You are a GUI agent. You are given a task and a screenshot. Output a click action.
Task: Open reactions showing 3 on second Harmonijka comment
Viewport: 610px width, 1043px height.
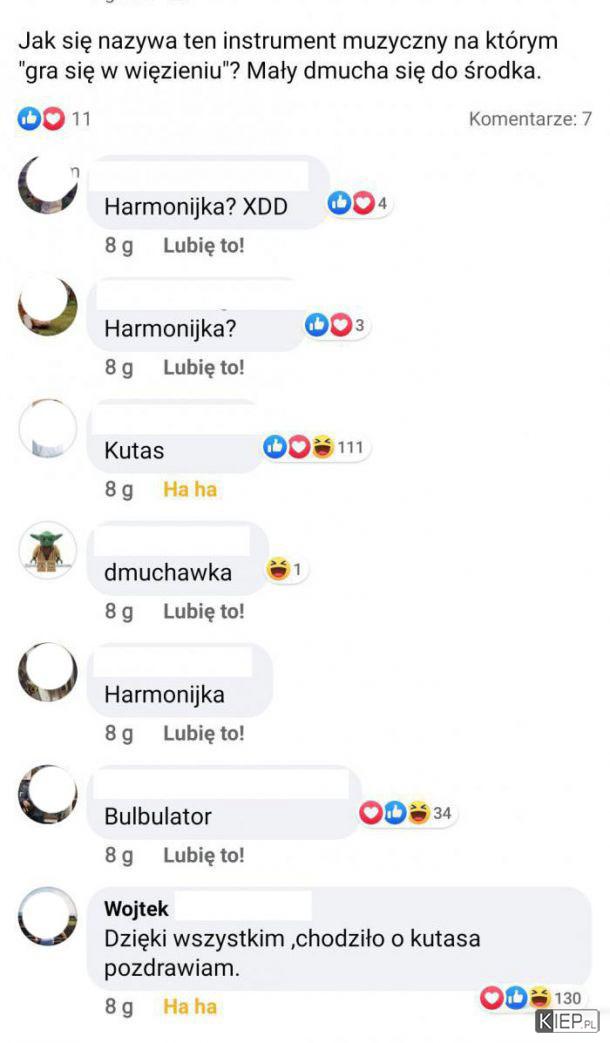point(337,325)
